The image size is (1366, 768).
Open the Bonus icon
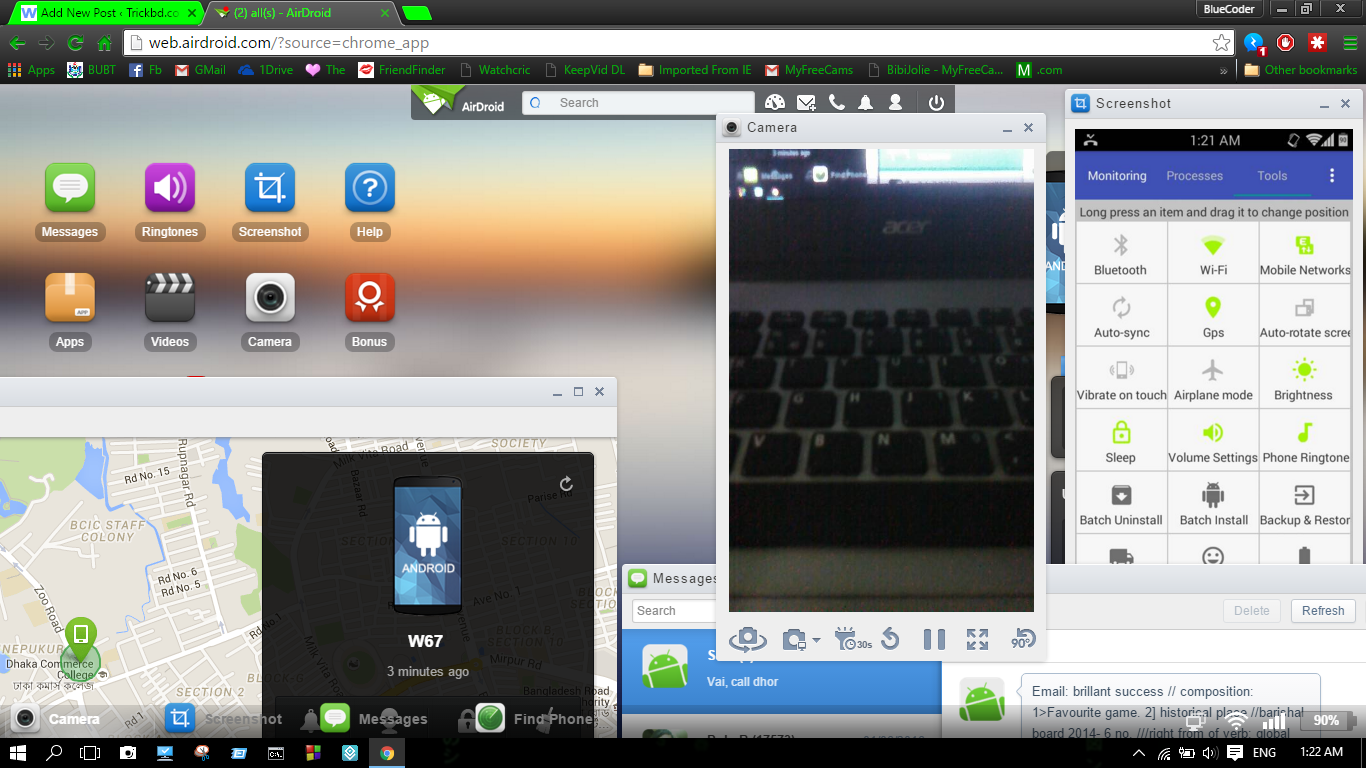click(370, 298)
